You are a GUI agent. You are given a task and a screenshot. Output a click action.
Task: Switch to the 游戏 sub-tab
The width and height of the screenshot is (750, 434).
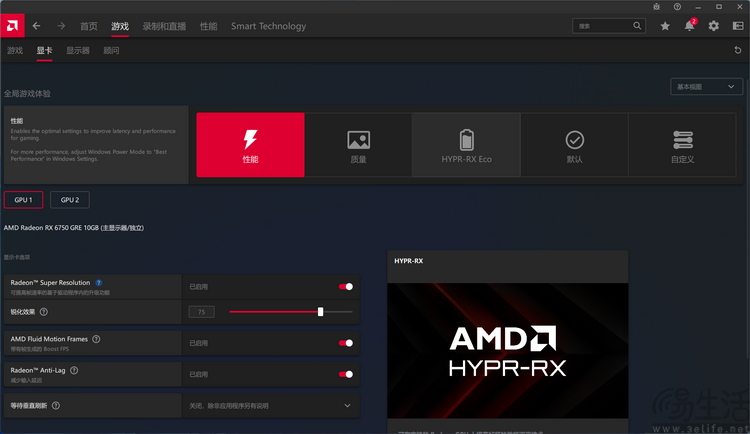[x=15, y=50]
